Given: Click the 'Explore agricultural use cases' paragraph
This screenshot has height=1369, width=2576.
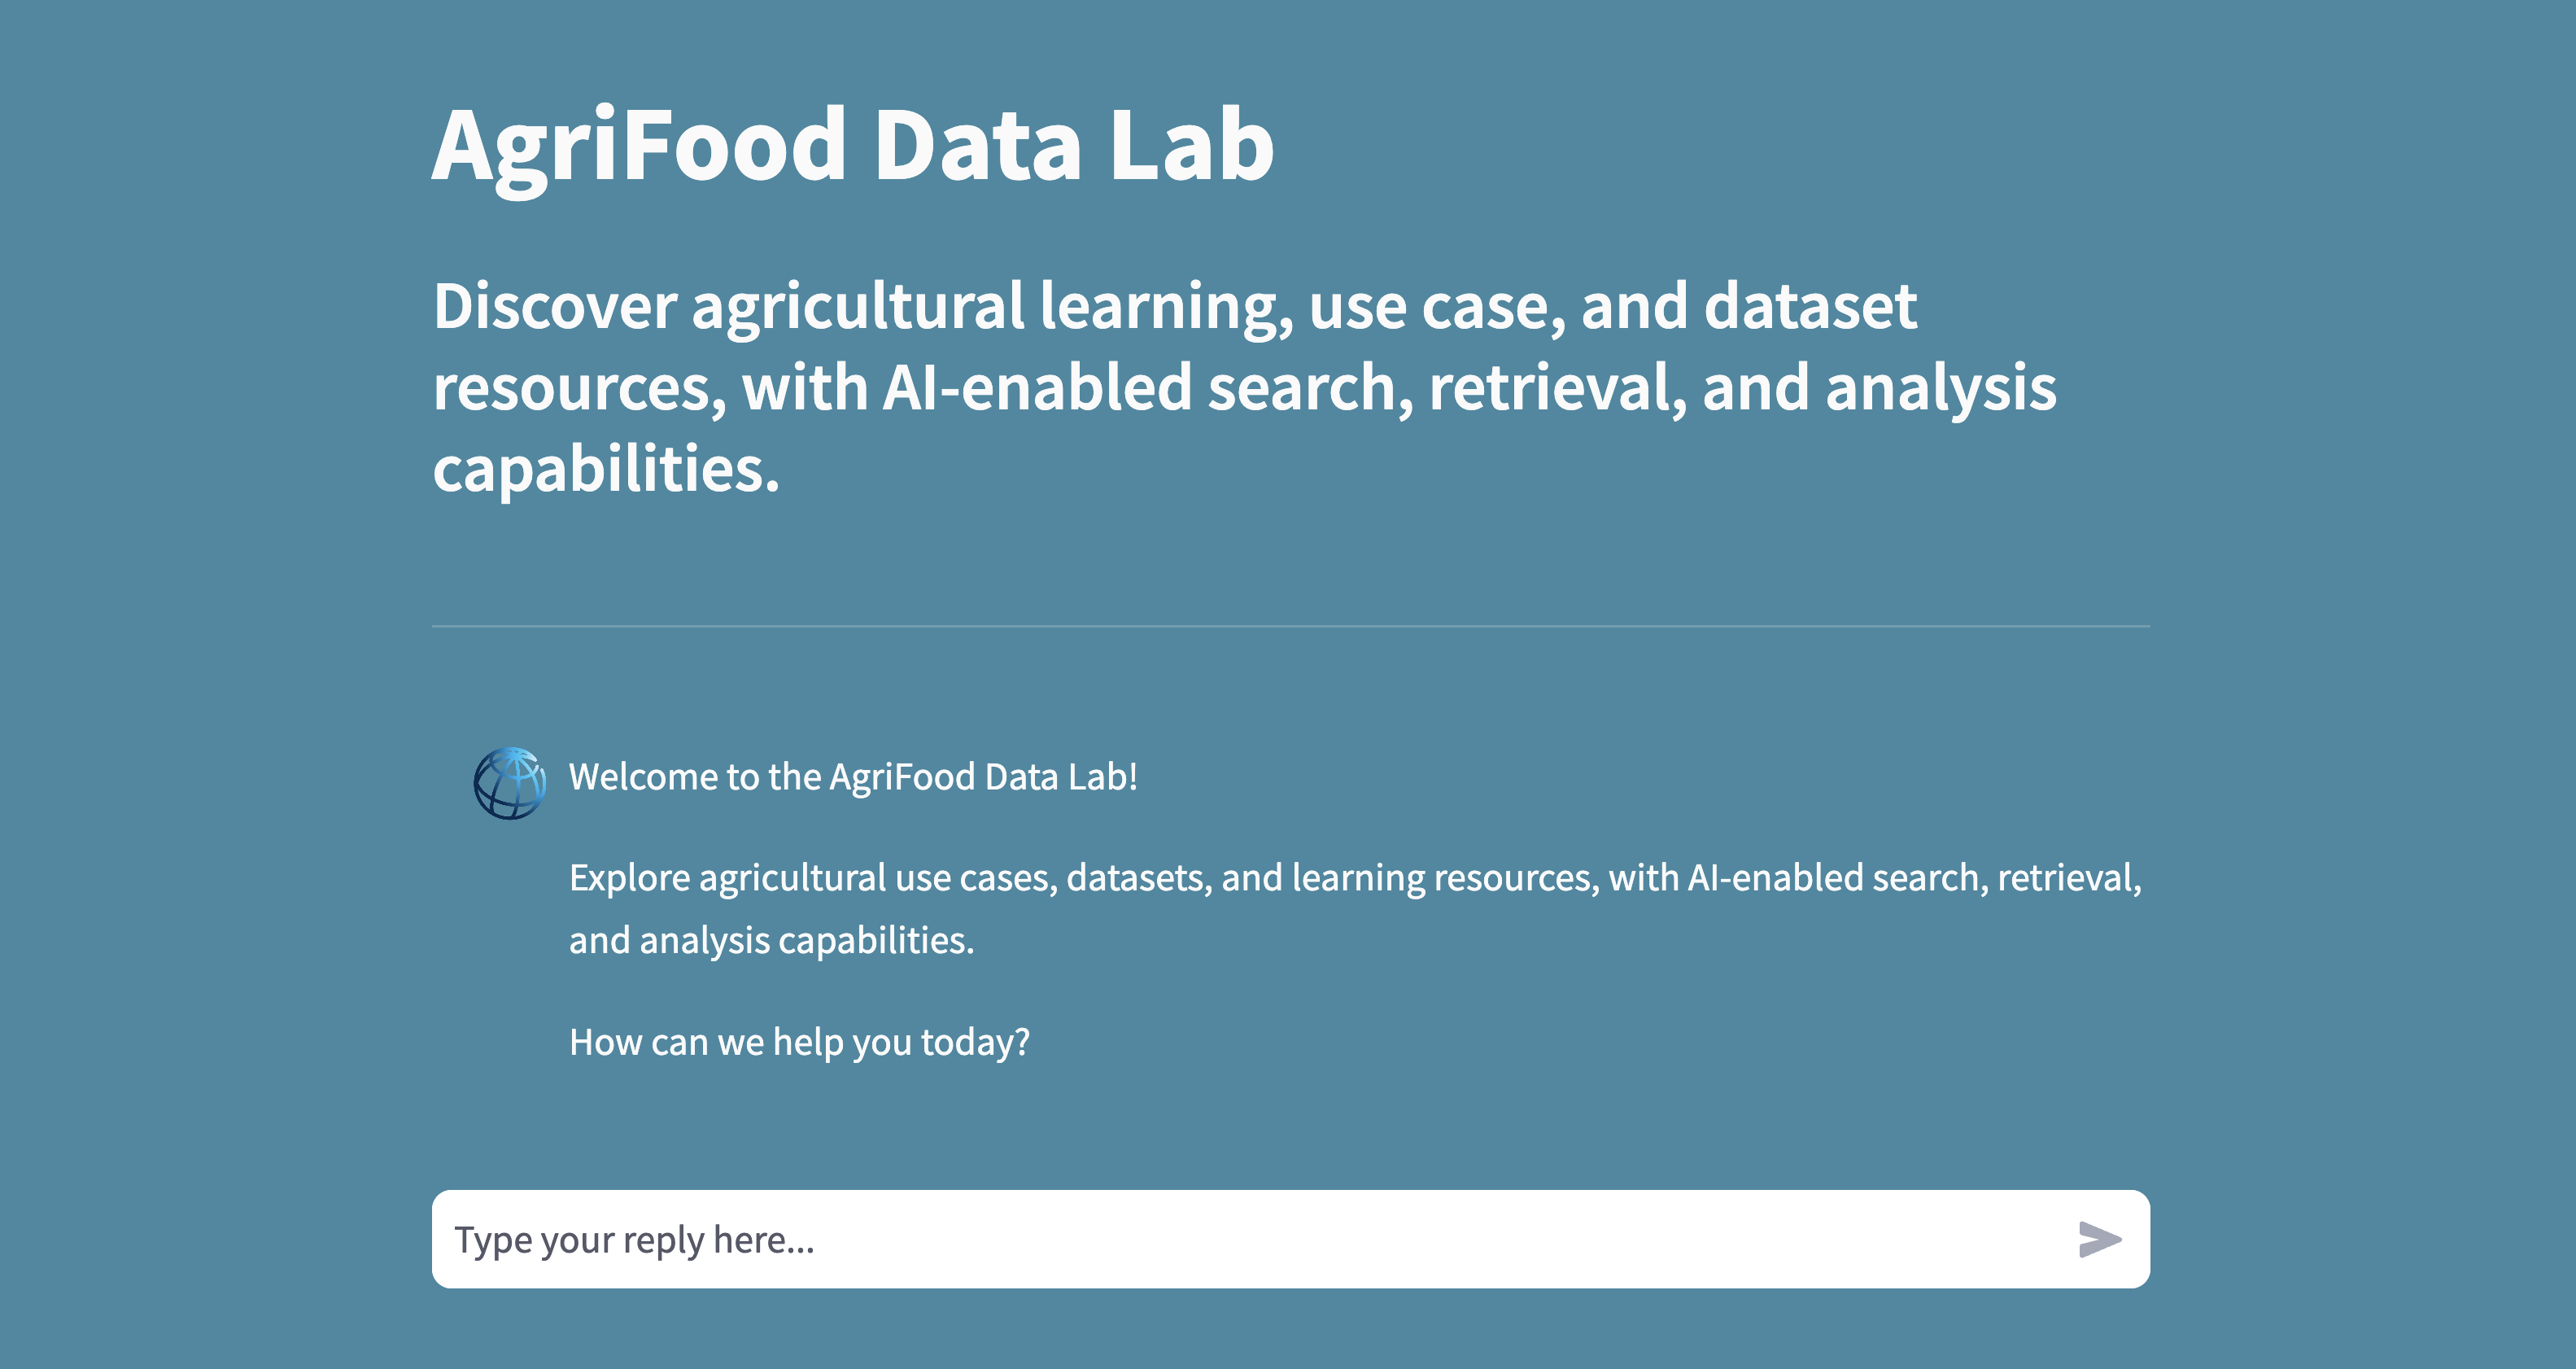Looking at the screenshot, I should [1355, 908].
